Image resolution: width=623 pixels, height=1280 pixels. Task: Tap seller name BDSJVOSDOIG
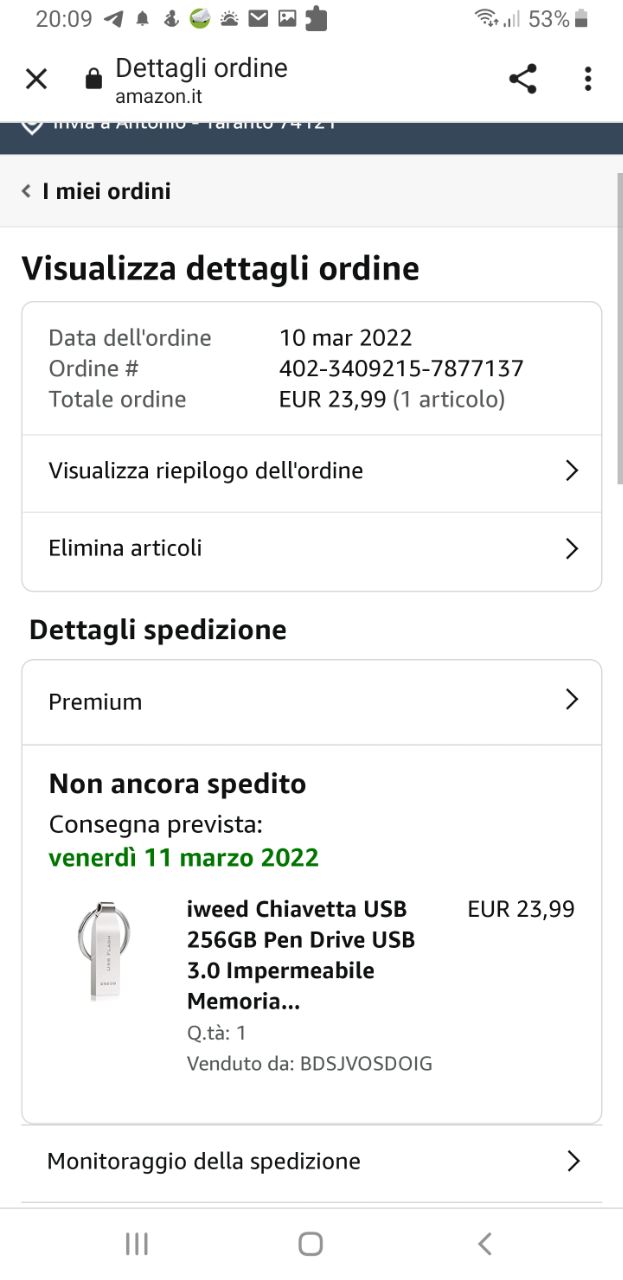point(366,1064)
